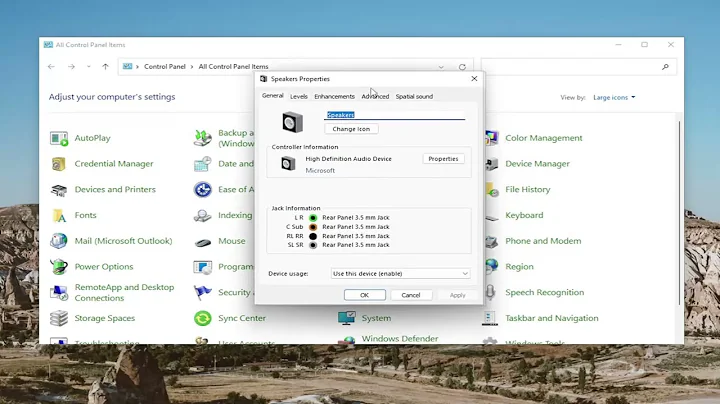Navigate forward in Control Panel

(x=71, y=67)
